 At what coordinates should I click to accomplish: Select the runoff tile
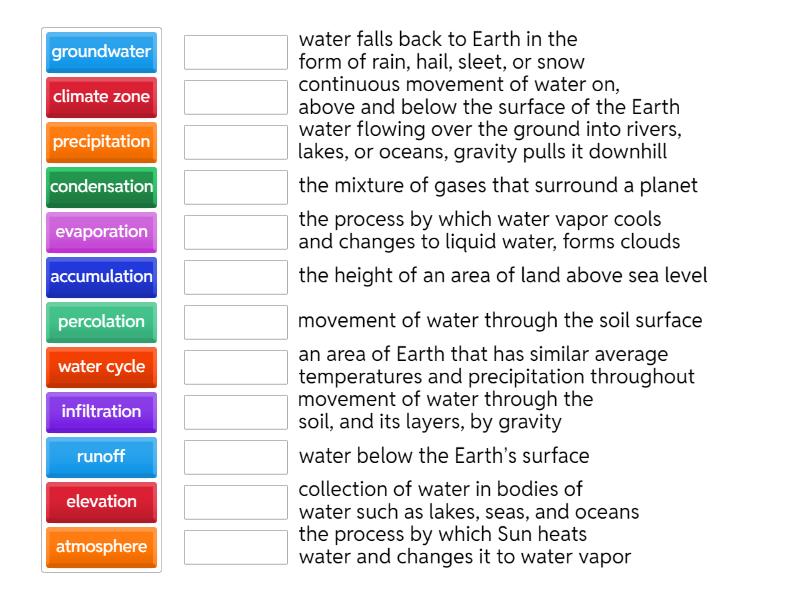(100, 457)
